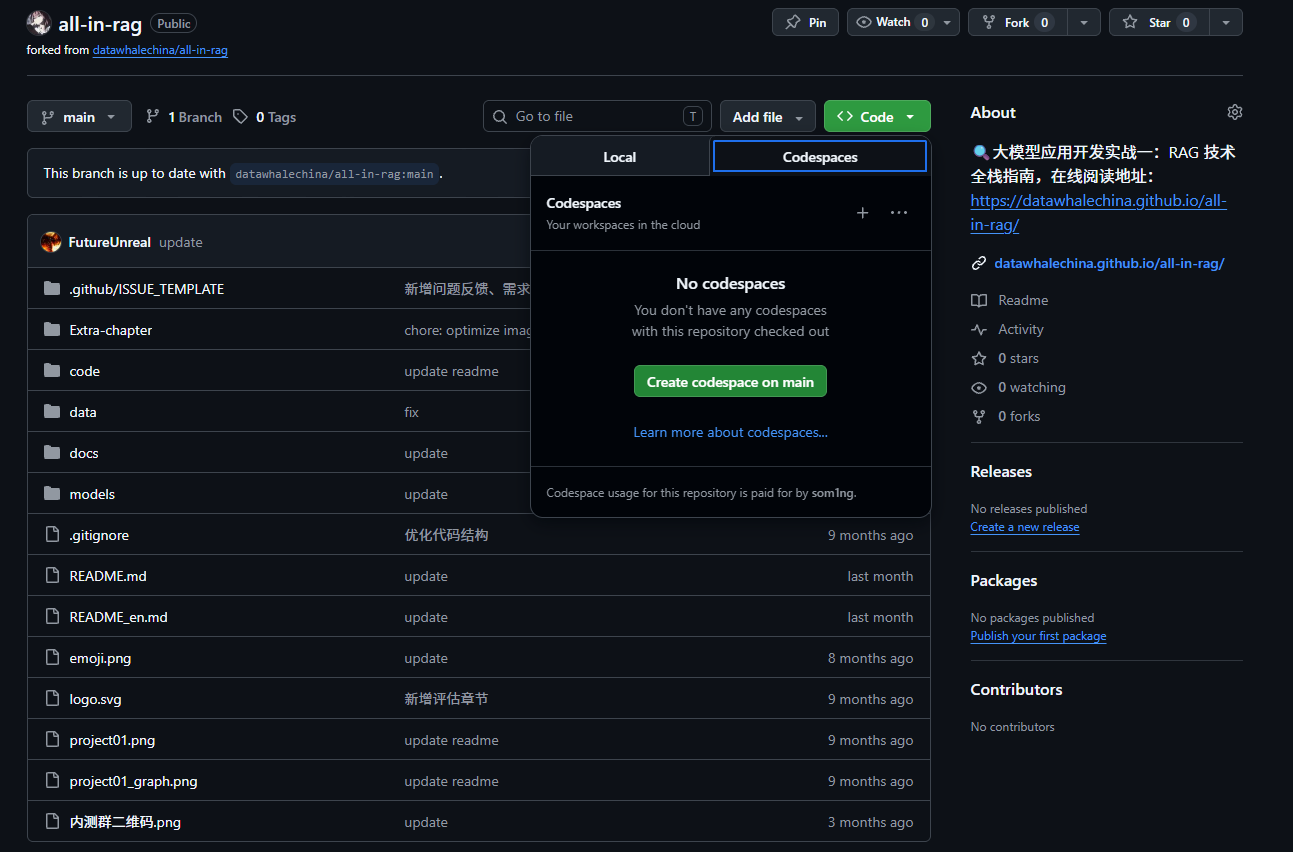This screenshot has height=852, width=1293.
Task: Click the FutureUnreal commit author avatar
Action: [x=51, y=242]
